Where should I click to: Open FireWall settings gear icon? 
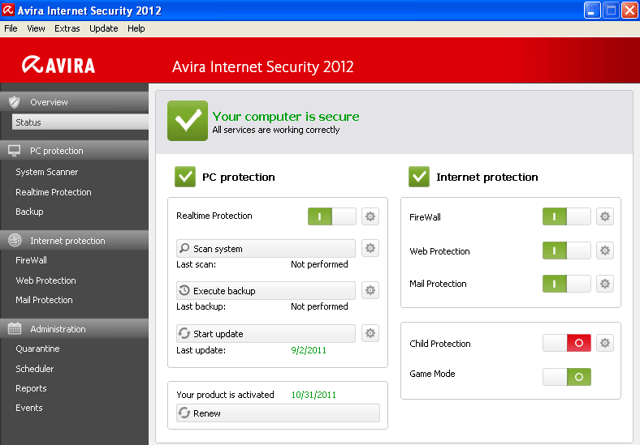coord(604,216)
